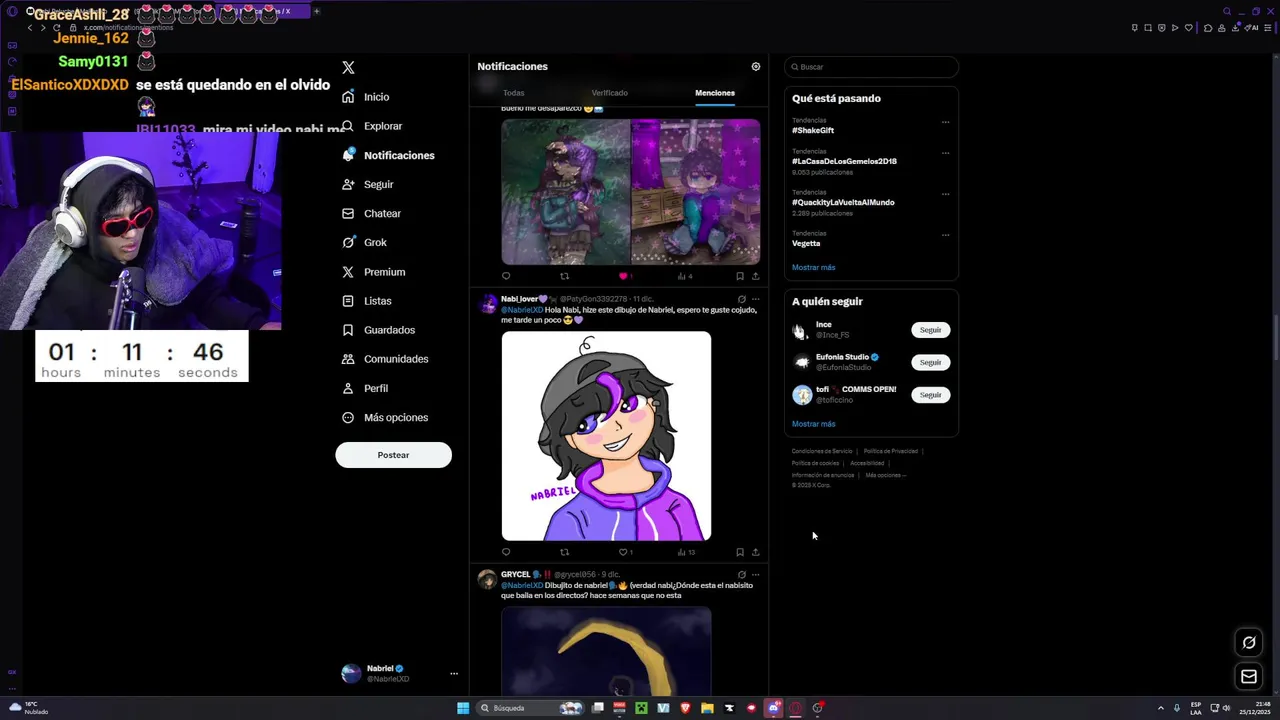This screenshot has width=1280, height=720.
Task: Open Premium from sidebar
Action: [x=373, y=272]
